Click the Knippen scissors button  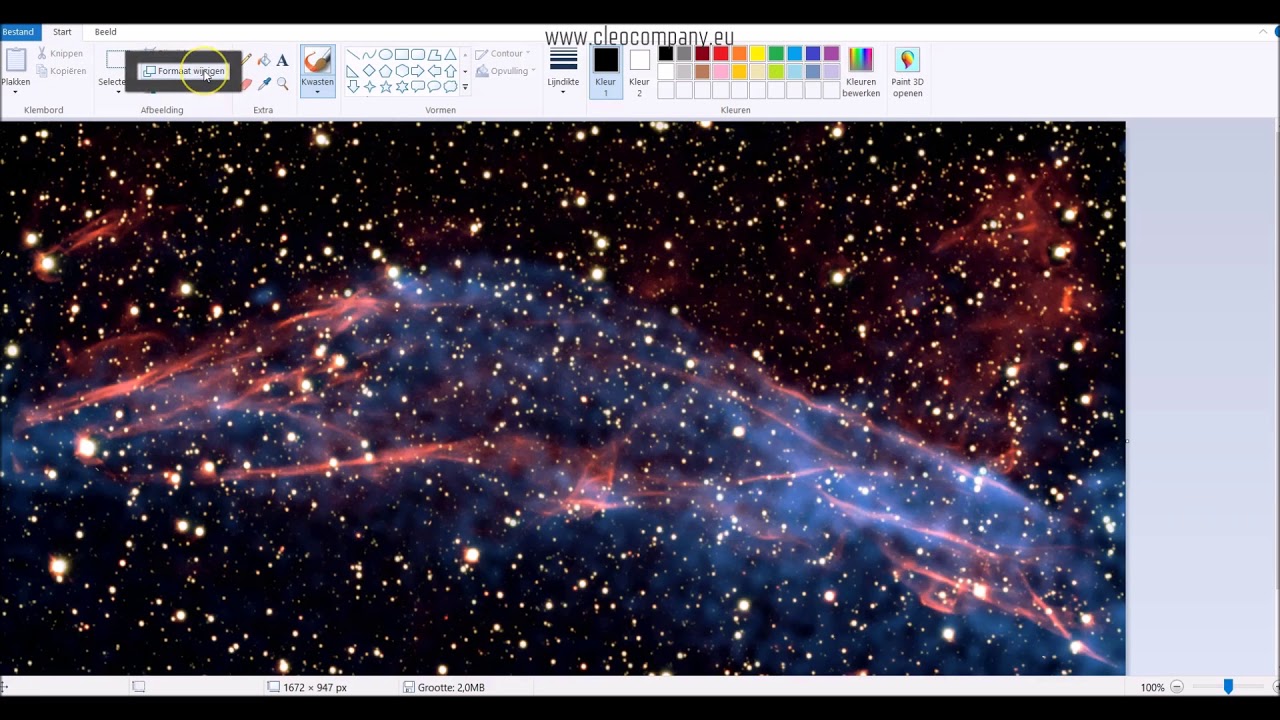pyautogui.click(x=60, y=54)
